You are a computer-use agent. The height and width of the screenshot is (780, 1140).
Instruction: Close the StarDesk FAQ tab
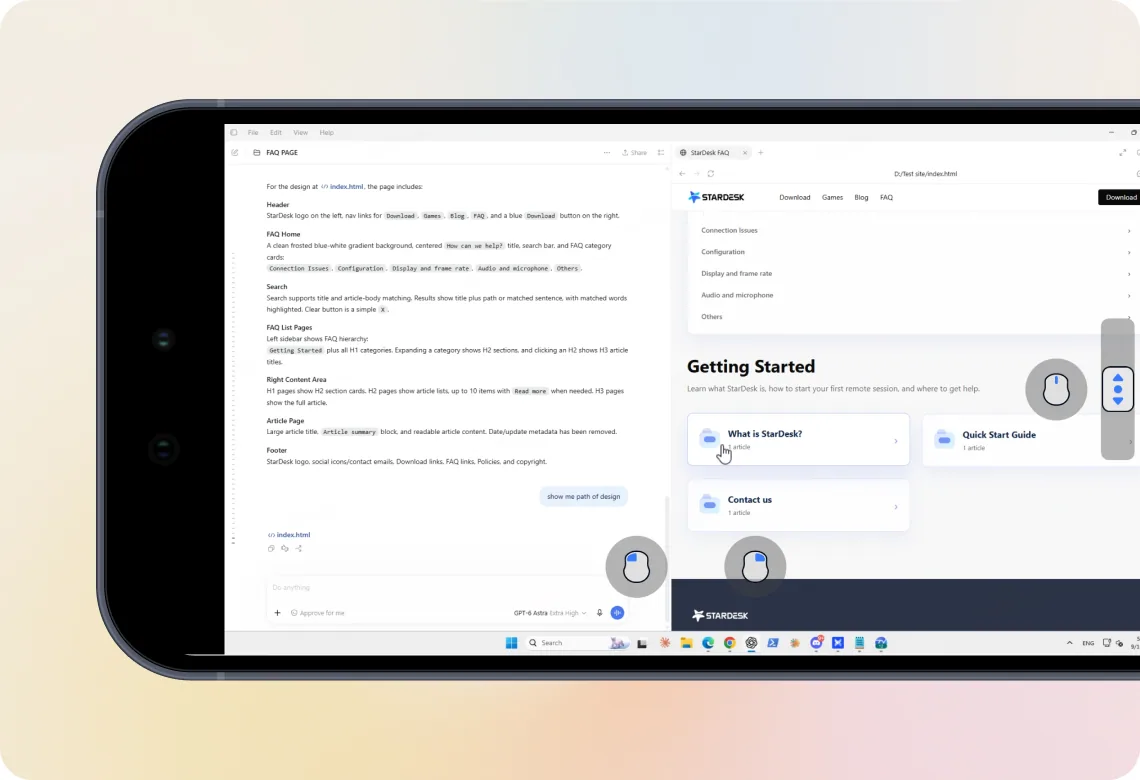744,153
